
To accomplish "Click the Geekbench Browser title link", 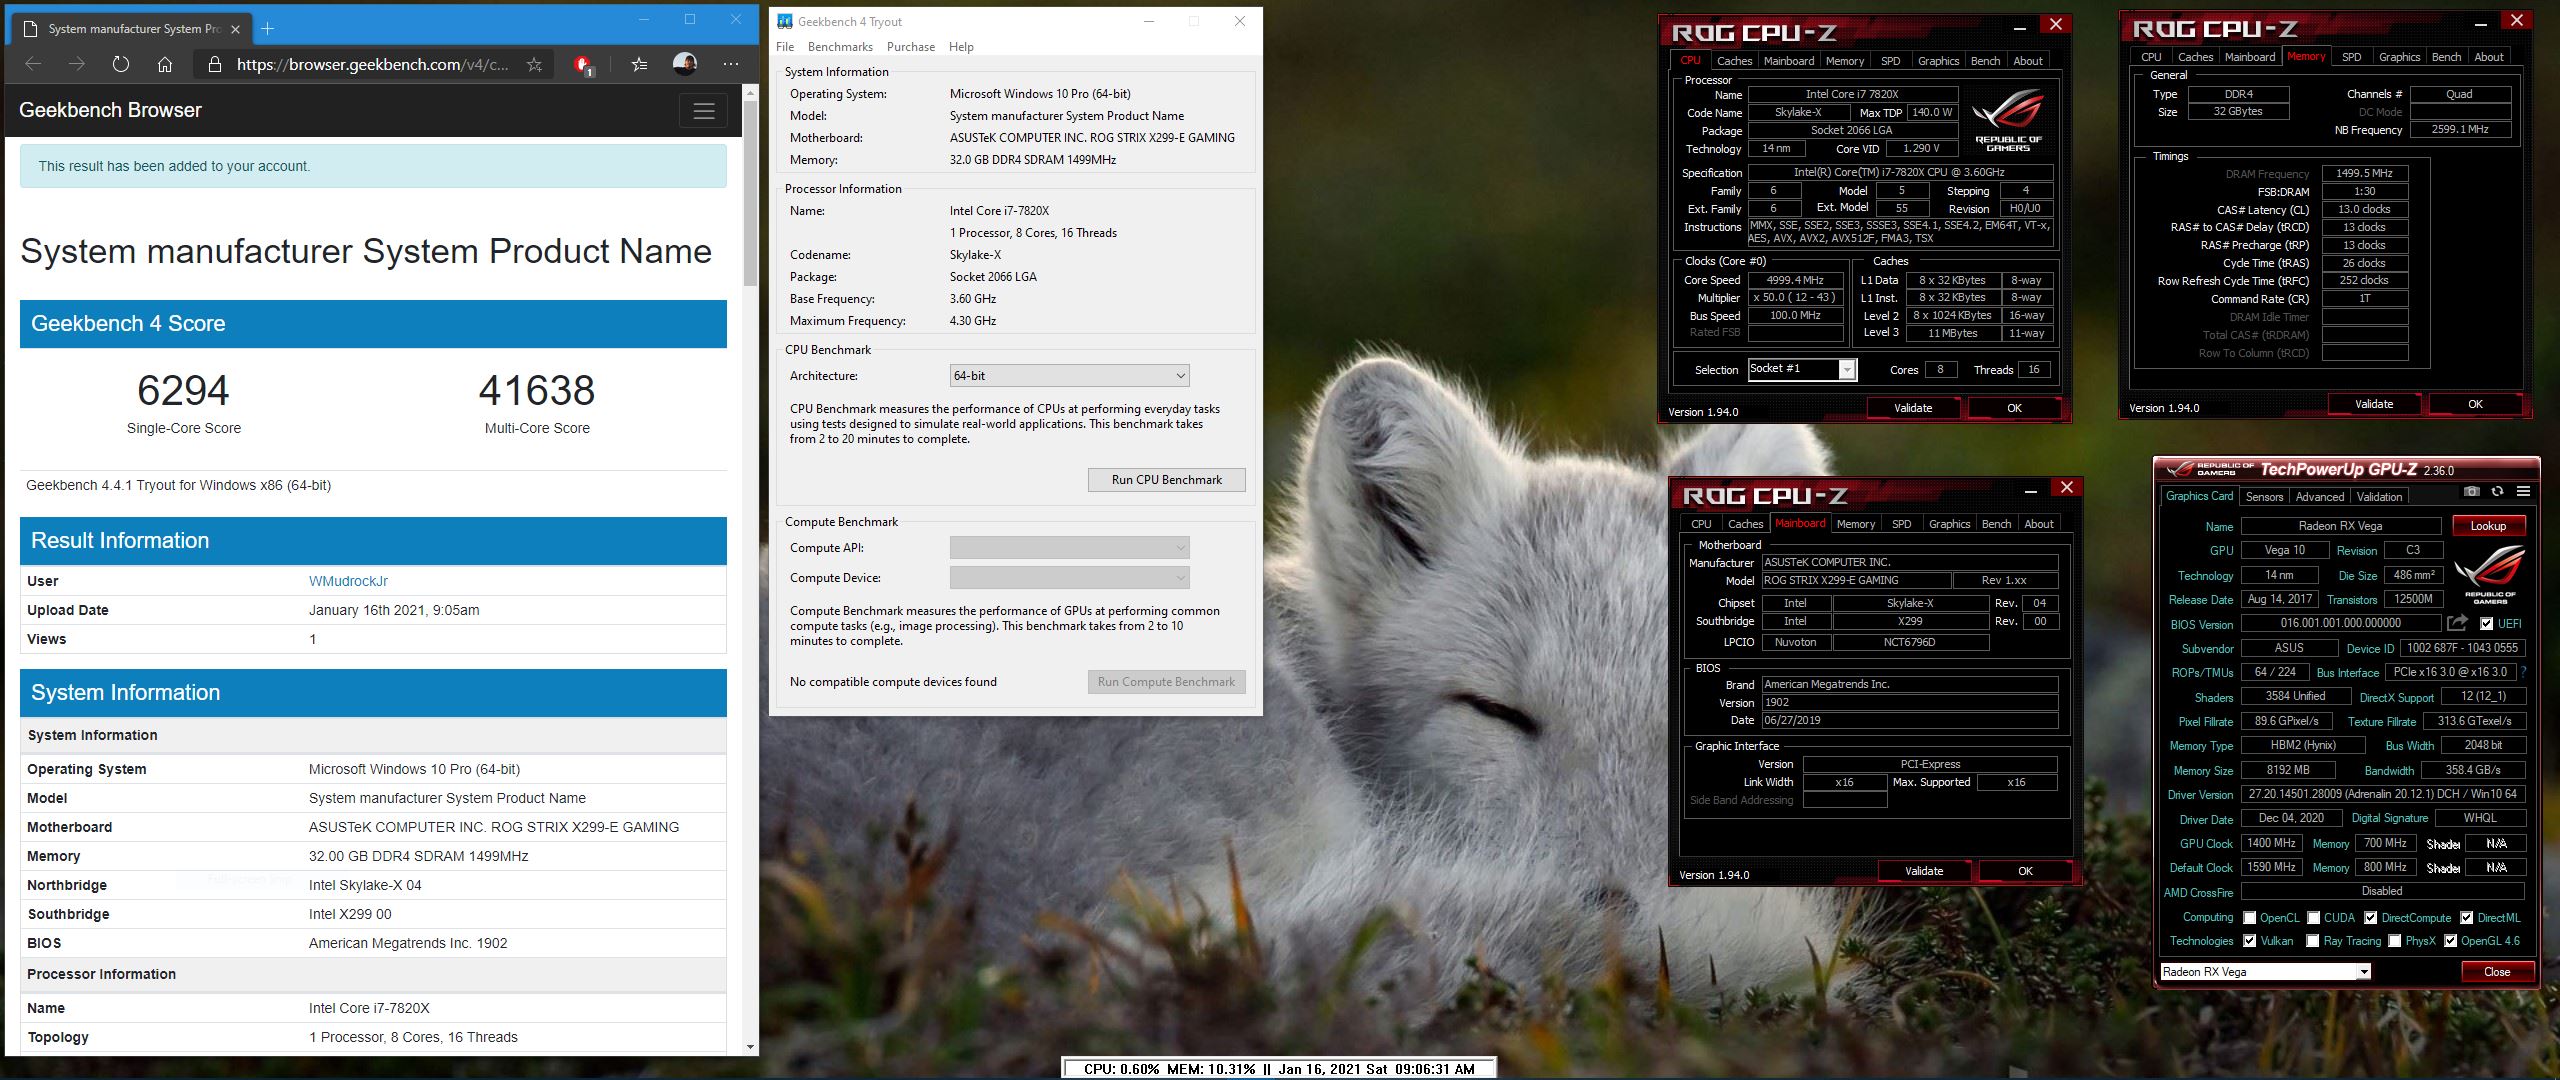I will coord(110,110).
